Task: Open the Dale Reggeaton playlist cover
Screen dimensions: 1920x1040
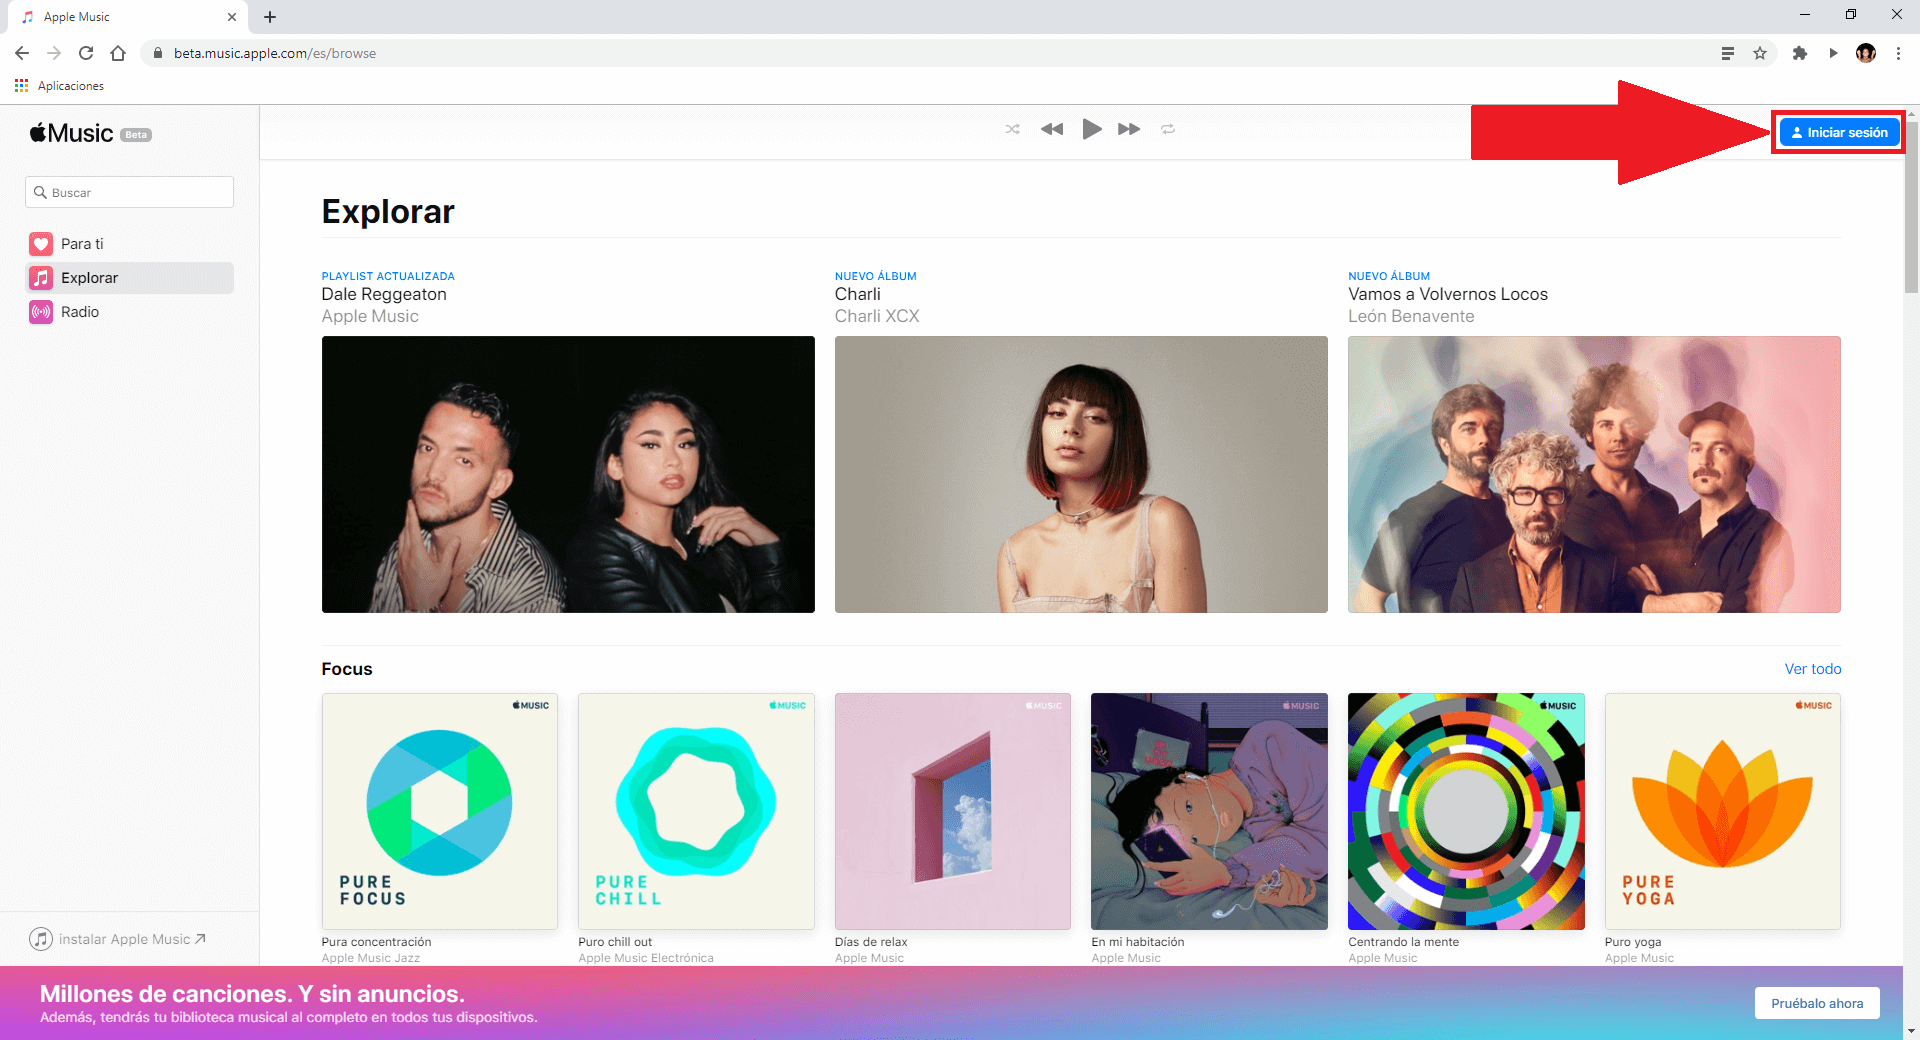Action: click(568, 474)
